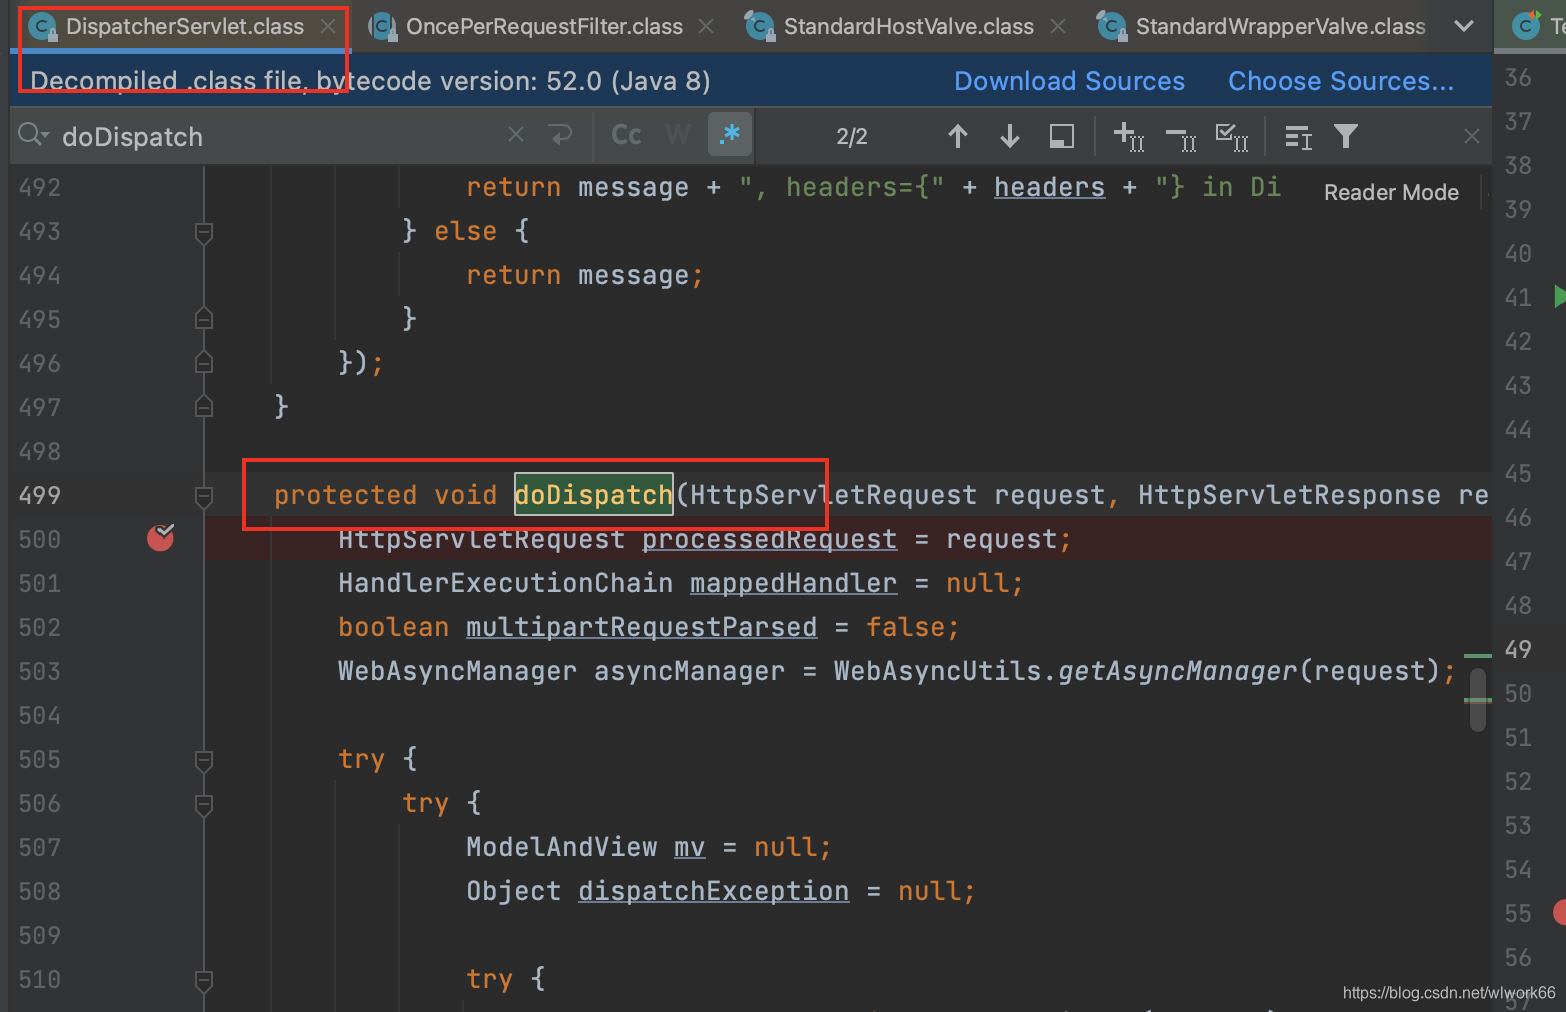Collapse the doDispatch method at line 499
Image resolution: width=1566 pixels, height=1012 pixels.
pyautogui.click(x=204, y=496)
